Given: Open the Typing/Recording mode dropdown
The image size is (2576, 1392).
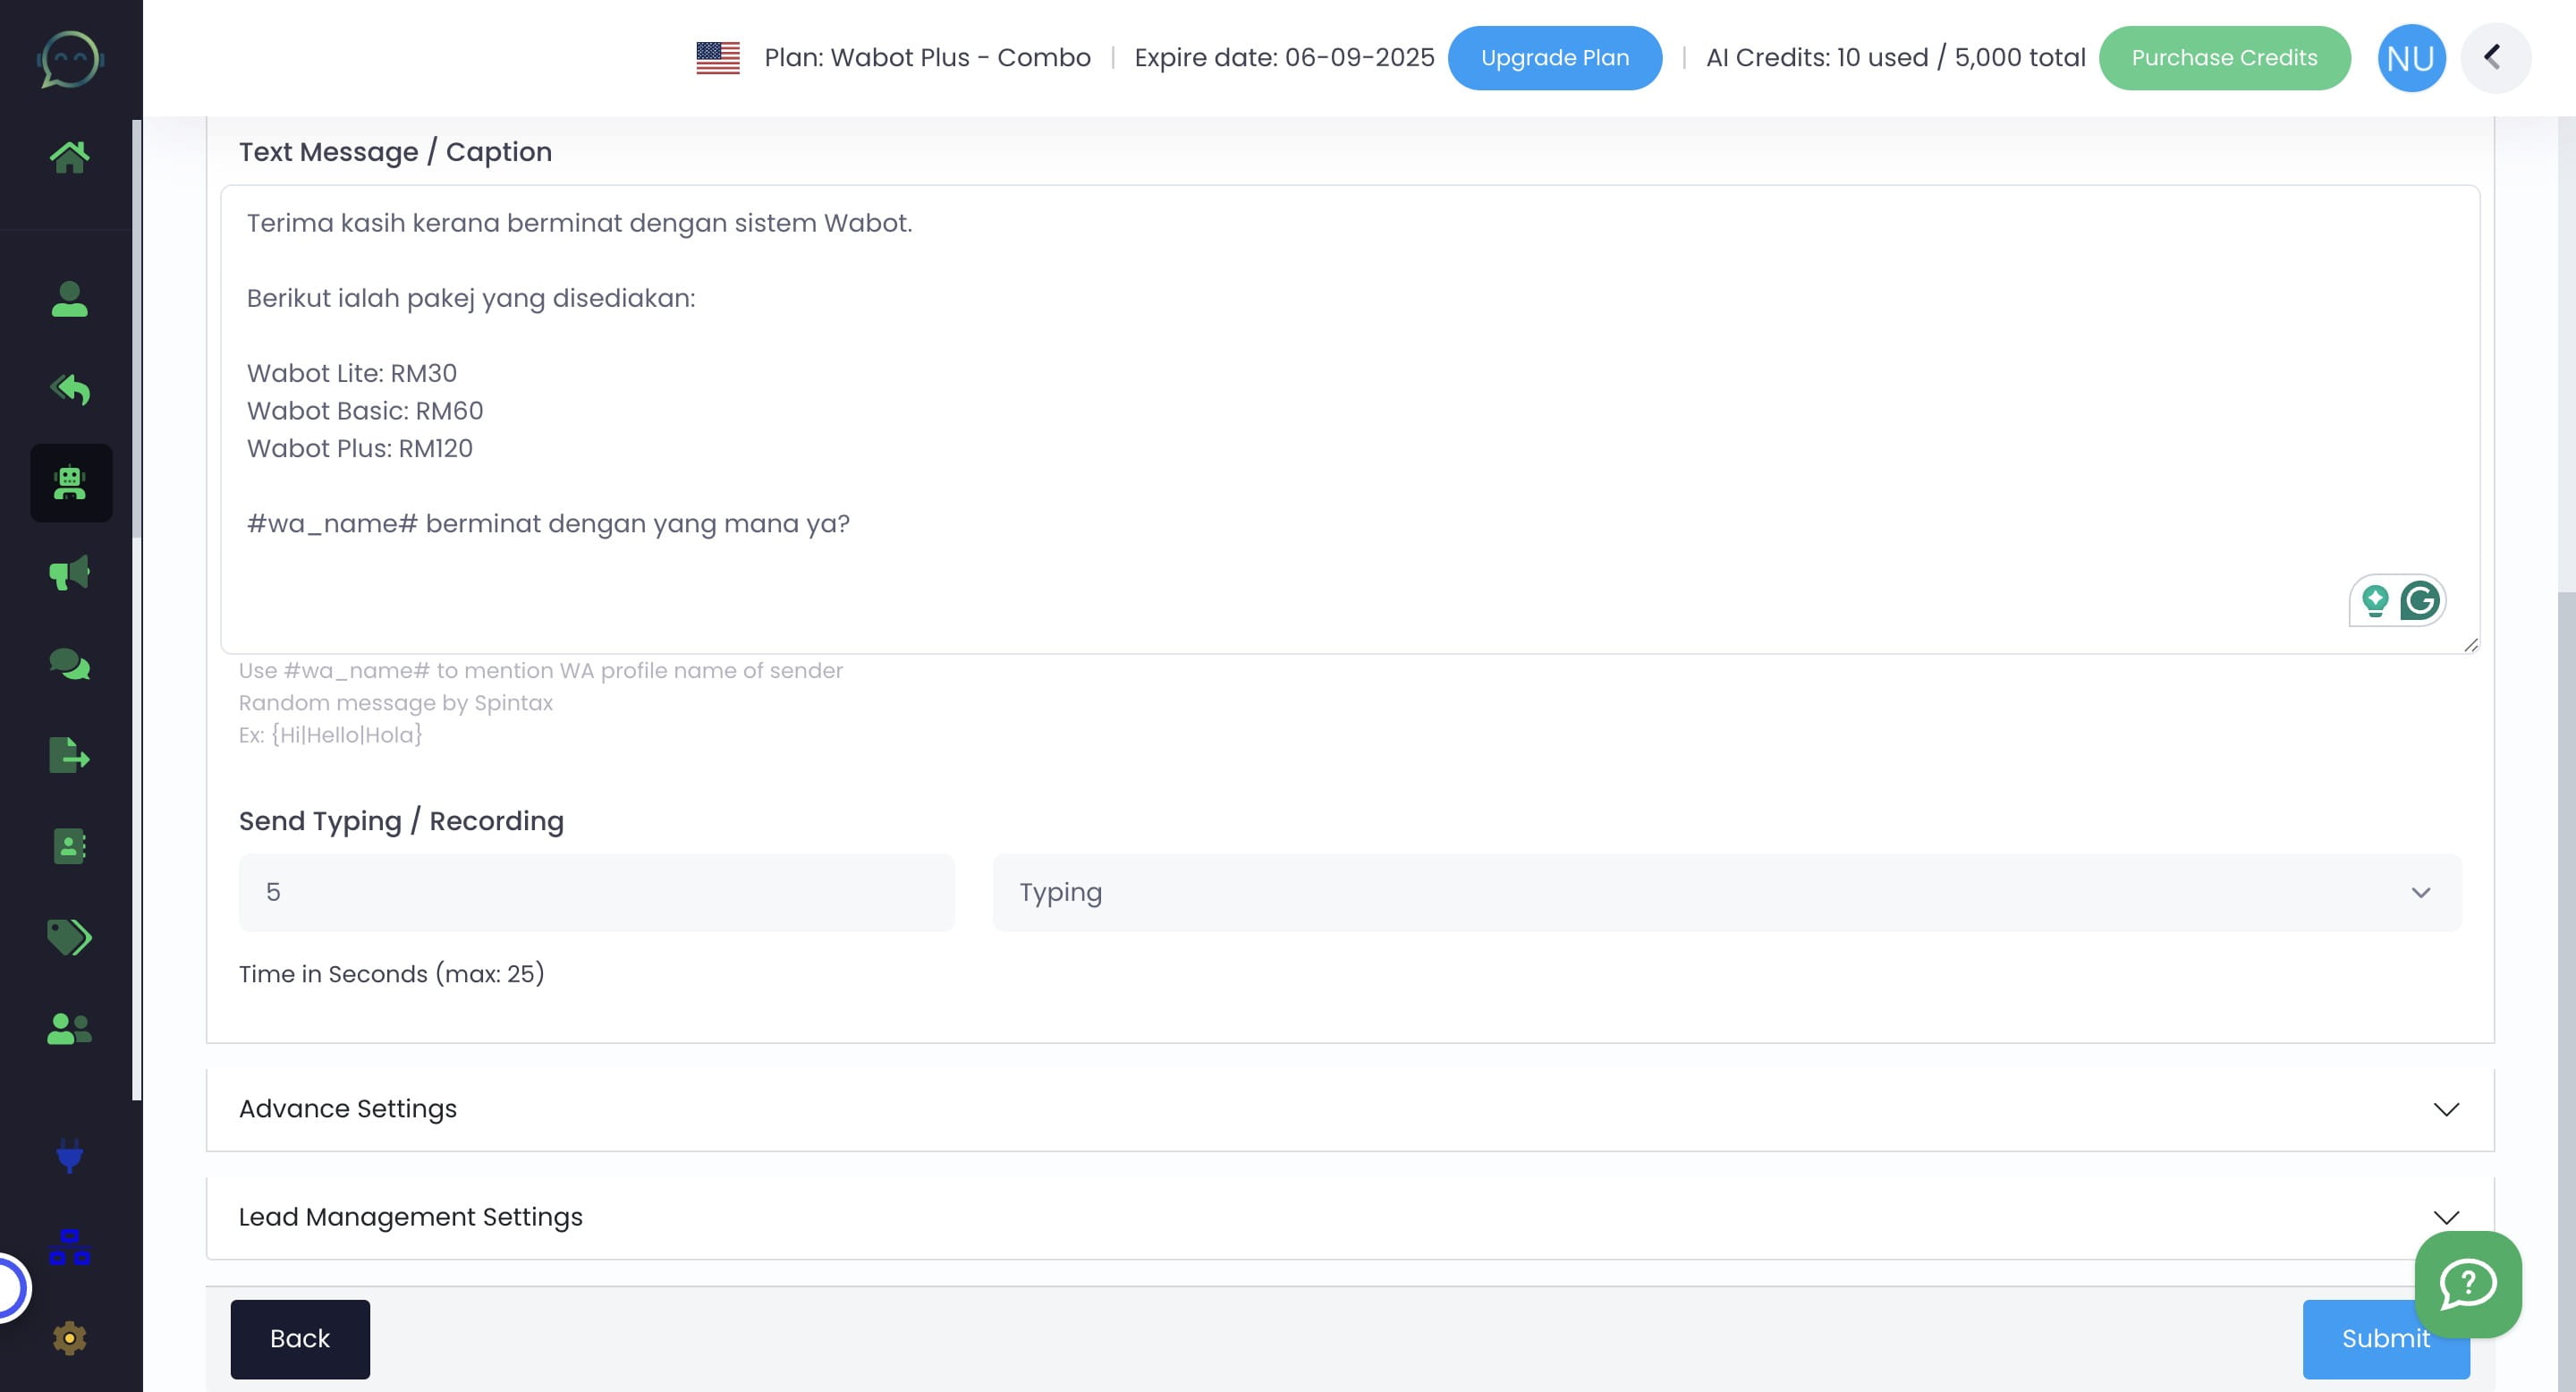Looking at the screenshot, I should 1720,892.
